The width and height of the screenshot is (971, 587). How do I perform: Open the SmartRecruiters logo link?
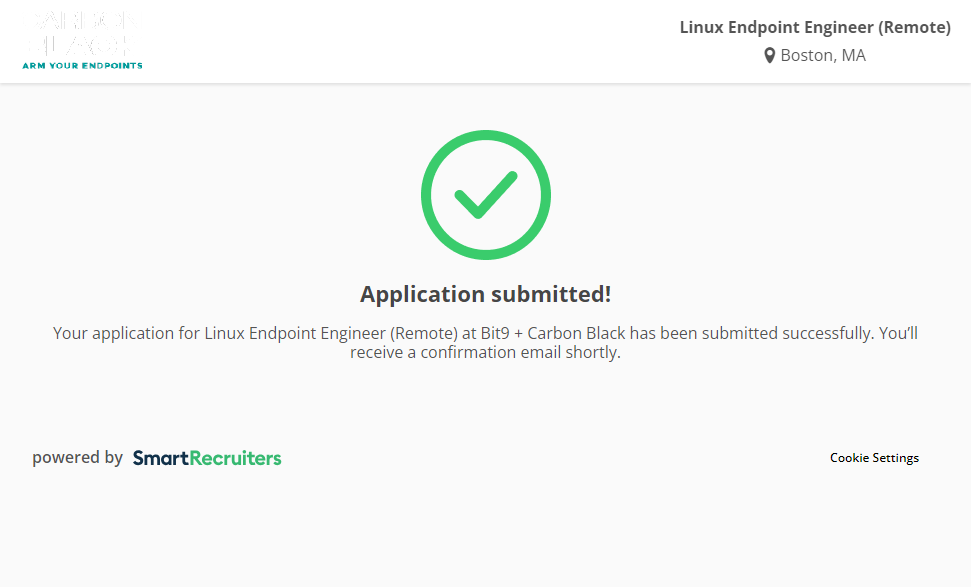pyautogui.click(x=207, y=458)
